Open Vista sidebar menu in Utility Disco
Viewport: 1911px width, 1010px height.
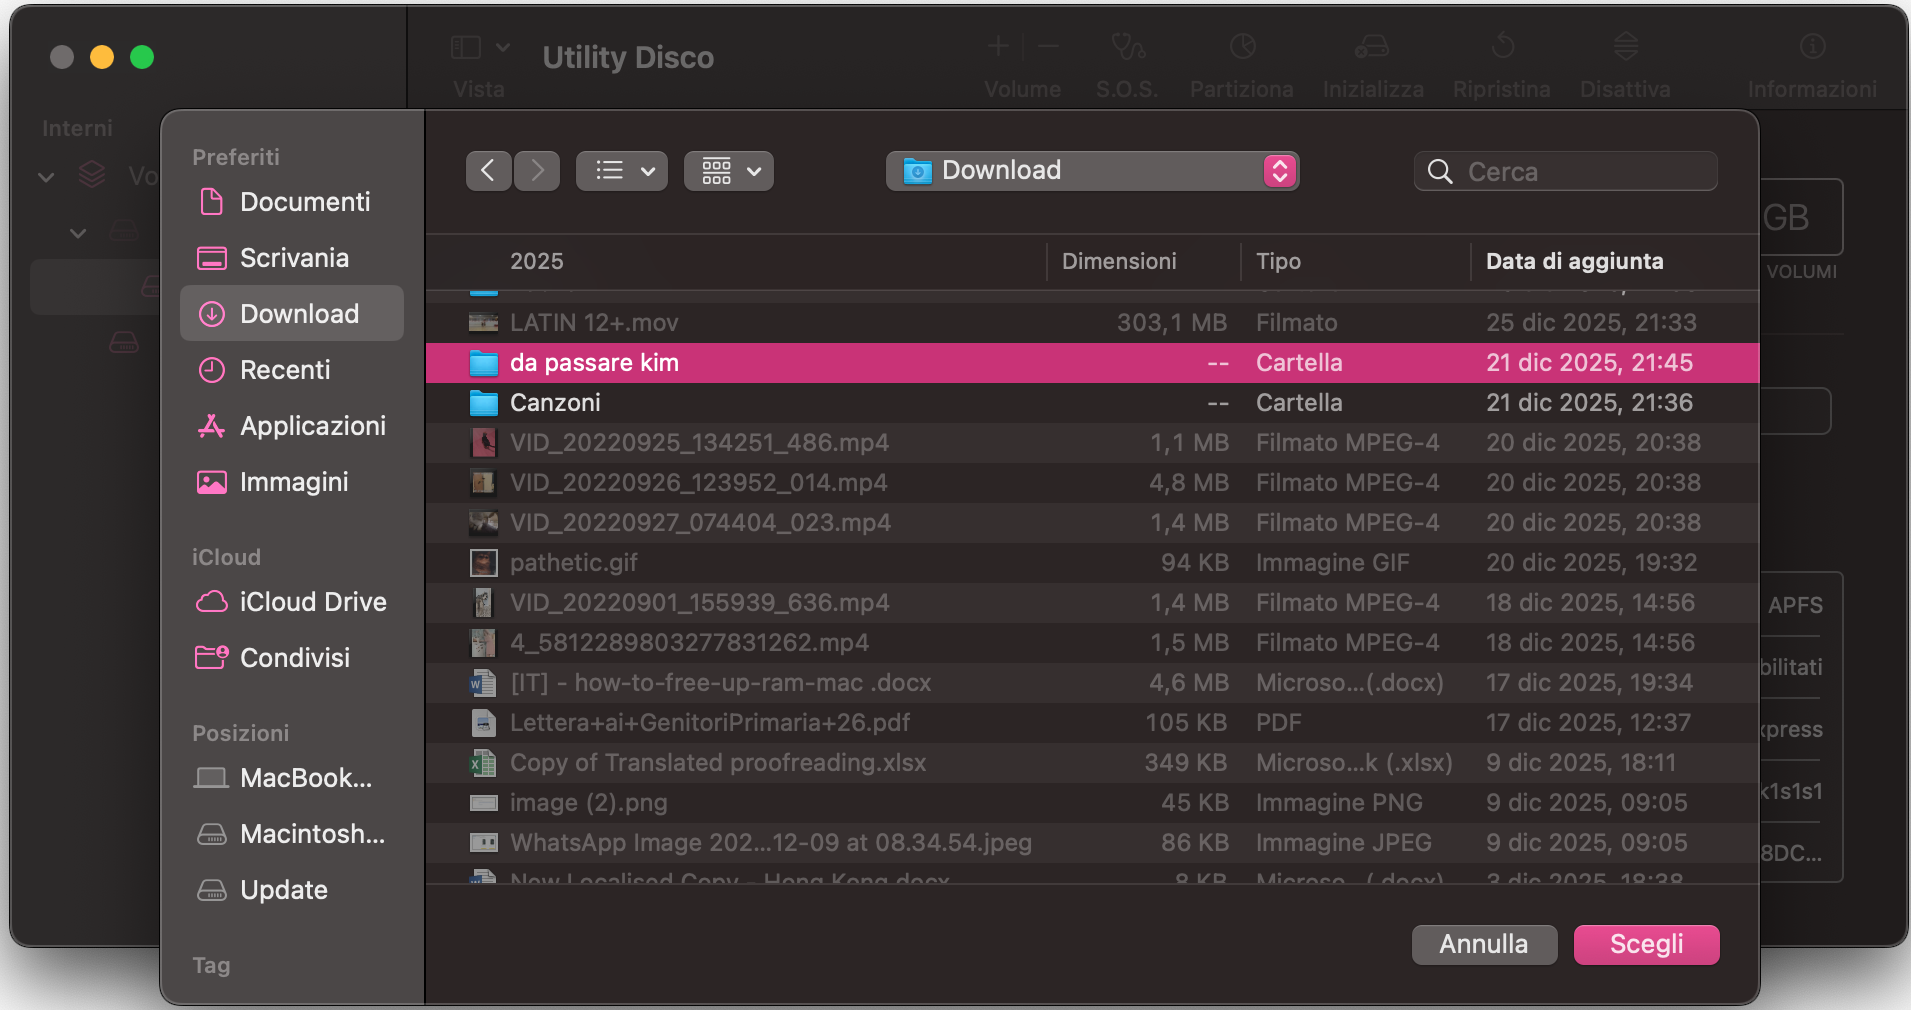480,47
